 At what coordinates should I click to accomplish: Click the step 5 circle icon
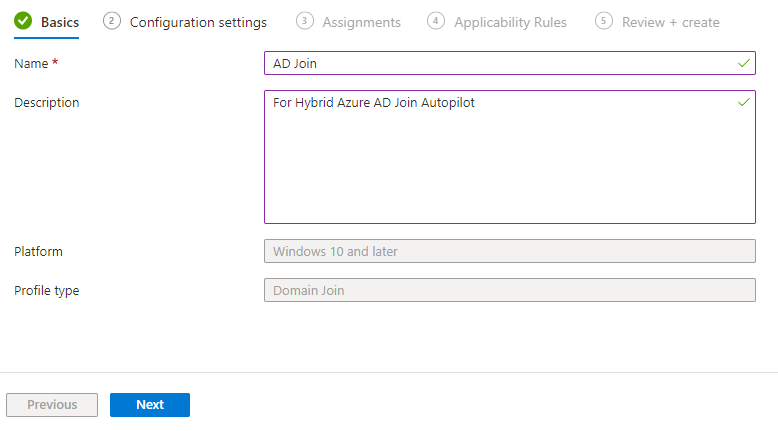click(x=604, y=21)
